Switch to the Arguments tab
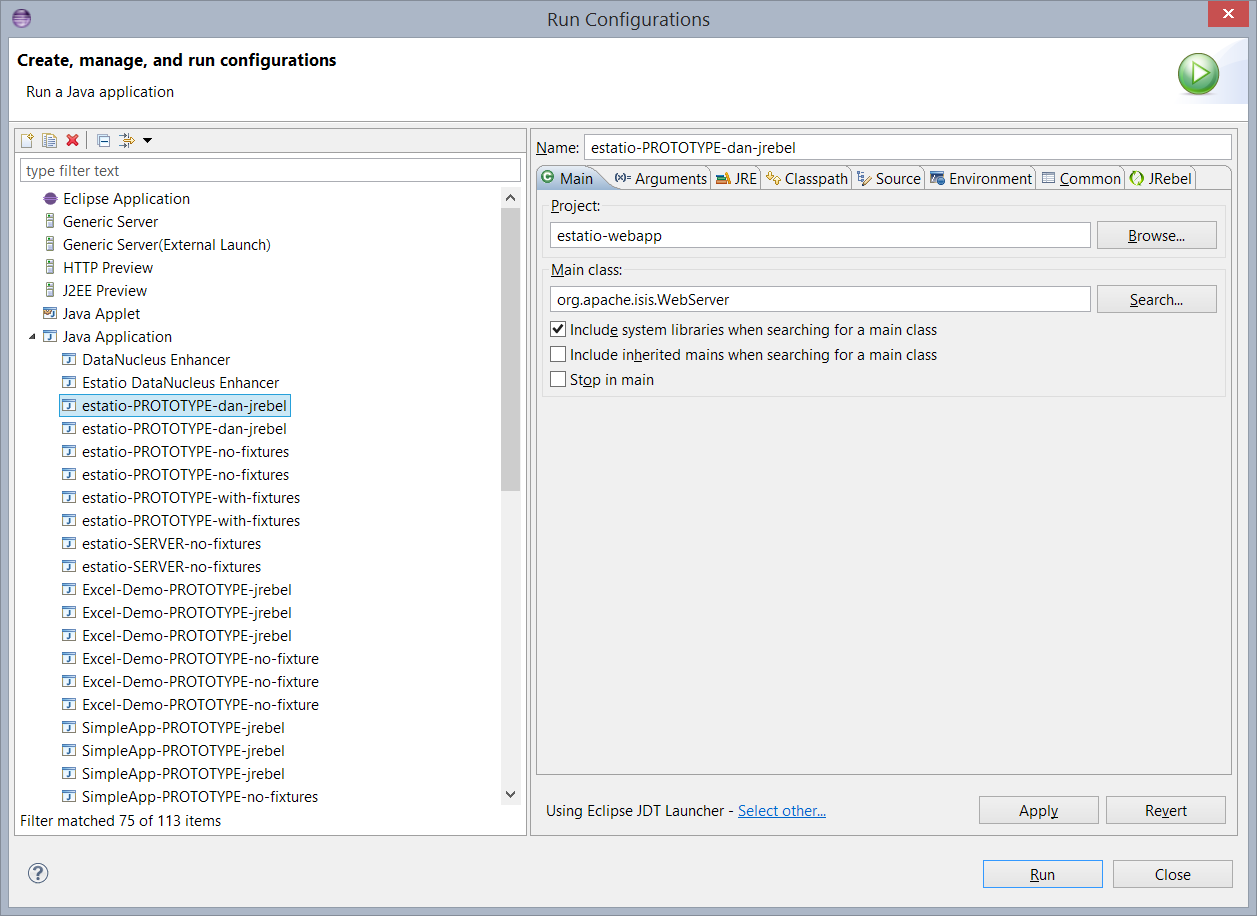 tap(660, 178)
